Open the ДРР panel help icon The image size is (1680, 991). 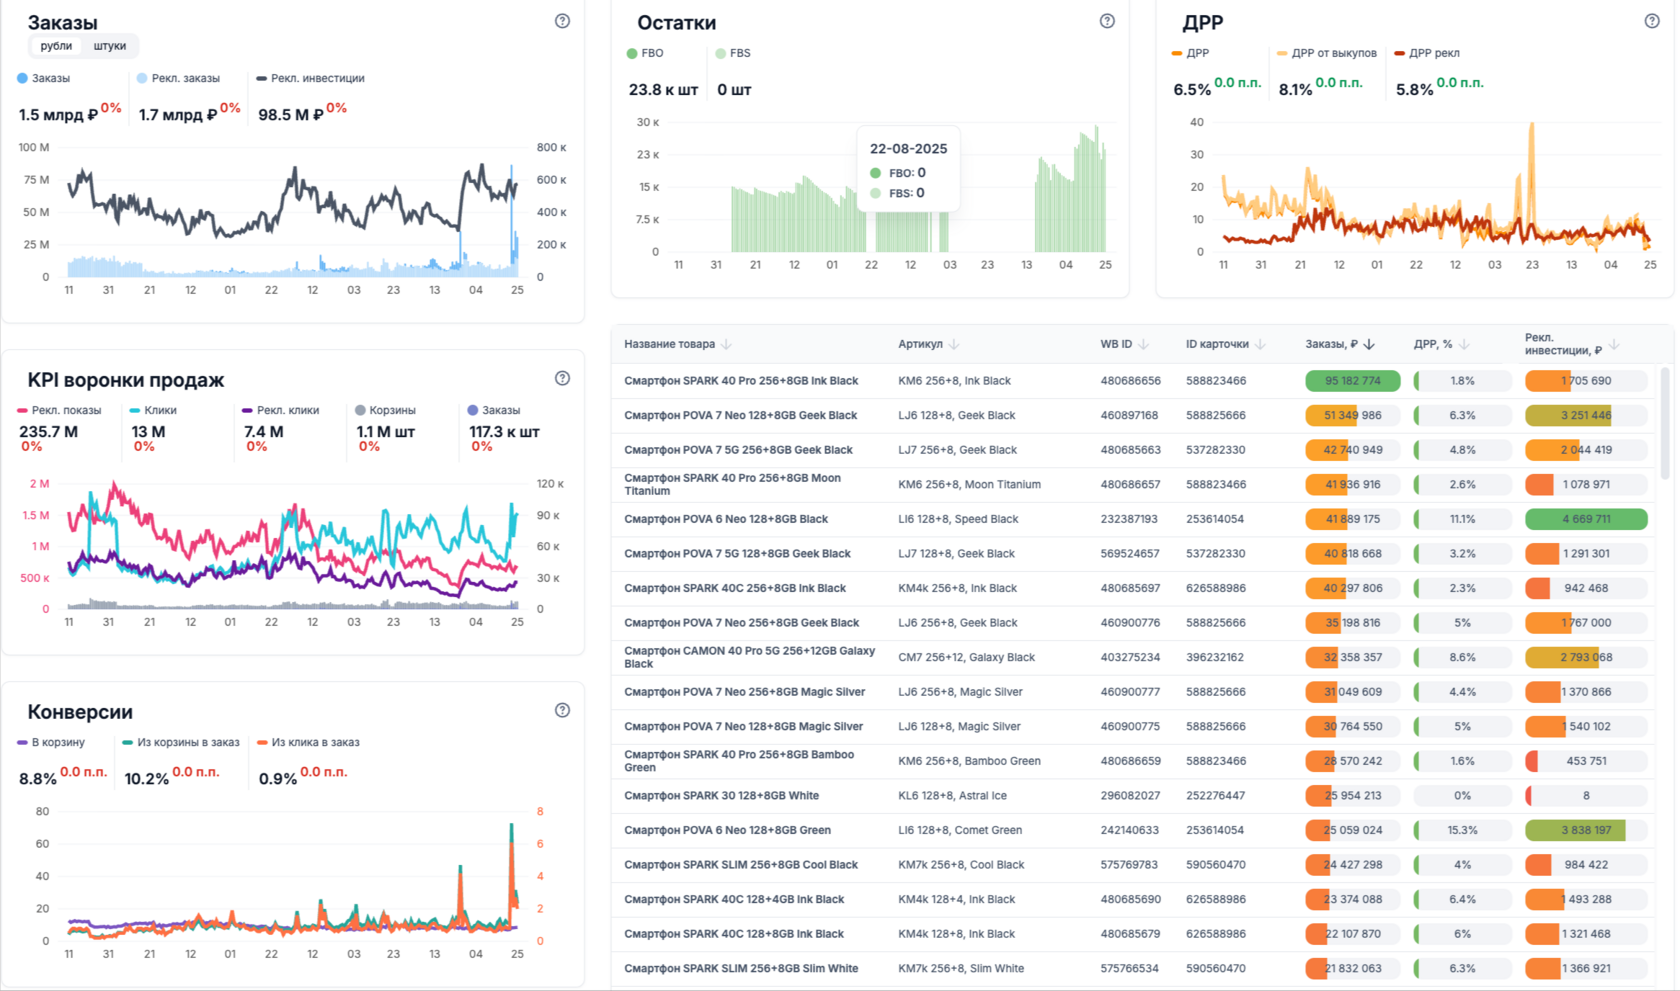pos(1652,21)
